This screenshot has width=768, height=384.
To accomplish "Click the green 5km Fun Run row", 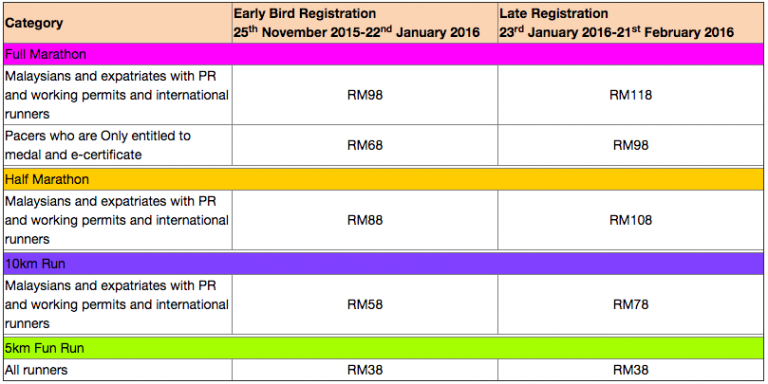I will click(x=384, y=348).
